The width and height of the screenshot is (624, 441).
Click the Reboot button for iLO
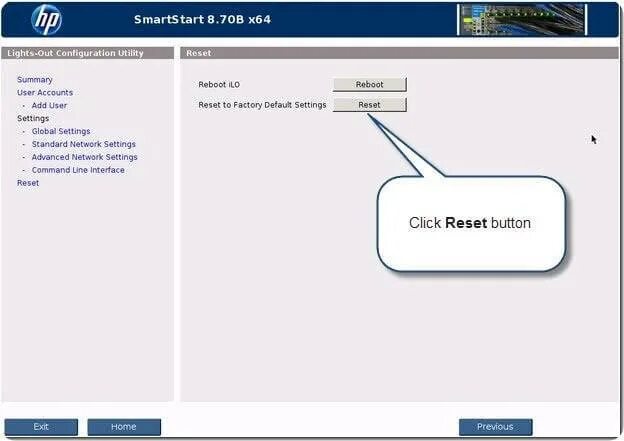(370, 84)
